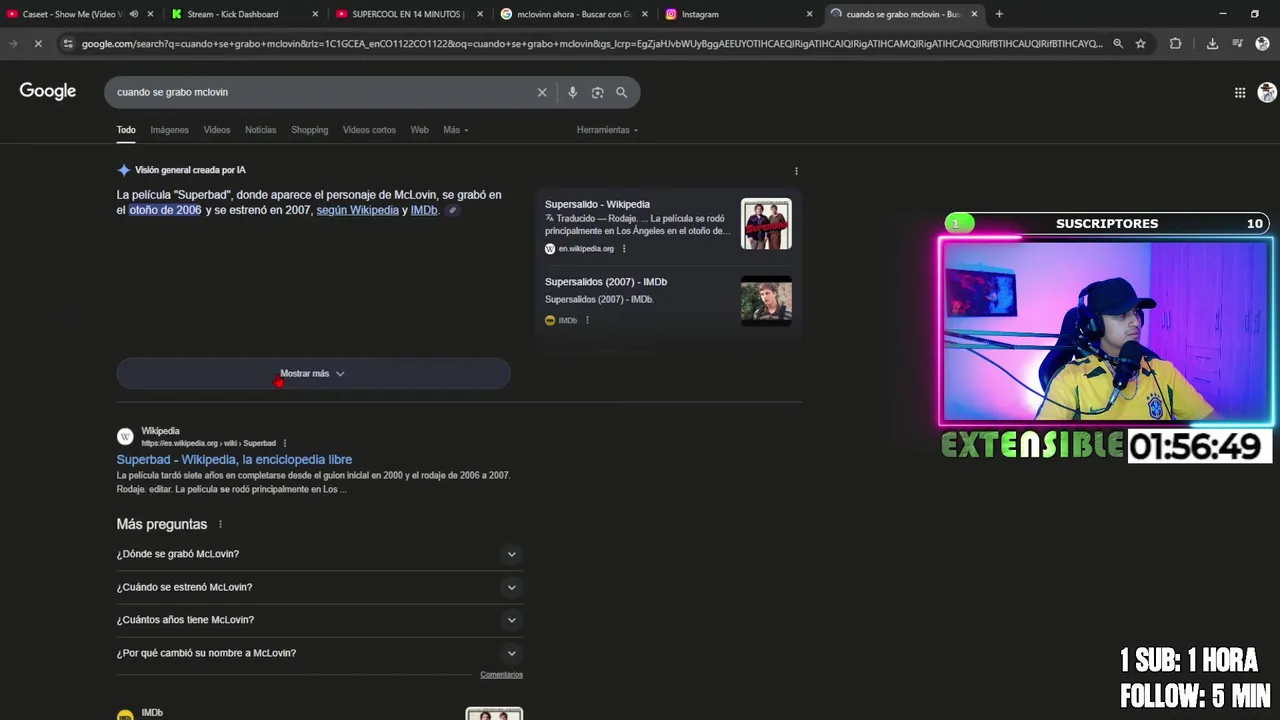The height and width of the screenshot is (720, 1280).
Task: Expand question ¿Cuántos años tiene McLovin?
Action: point(319,620)
